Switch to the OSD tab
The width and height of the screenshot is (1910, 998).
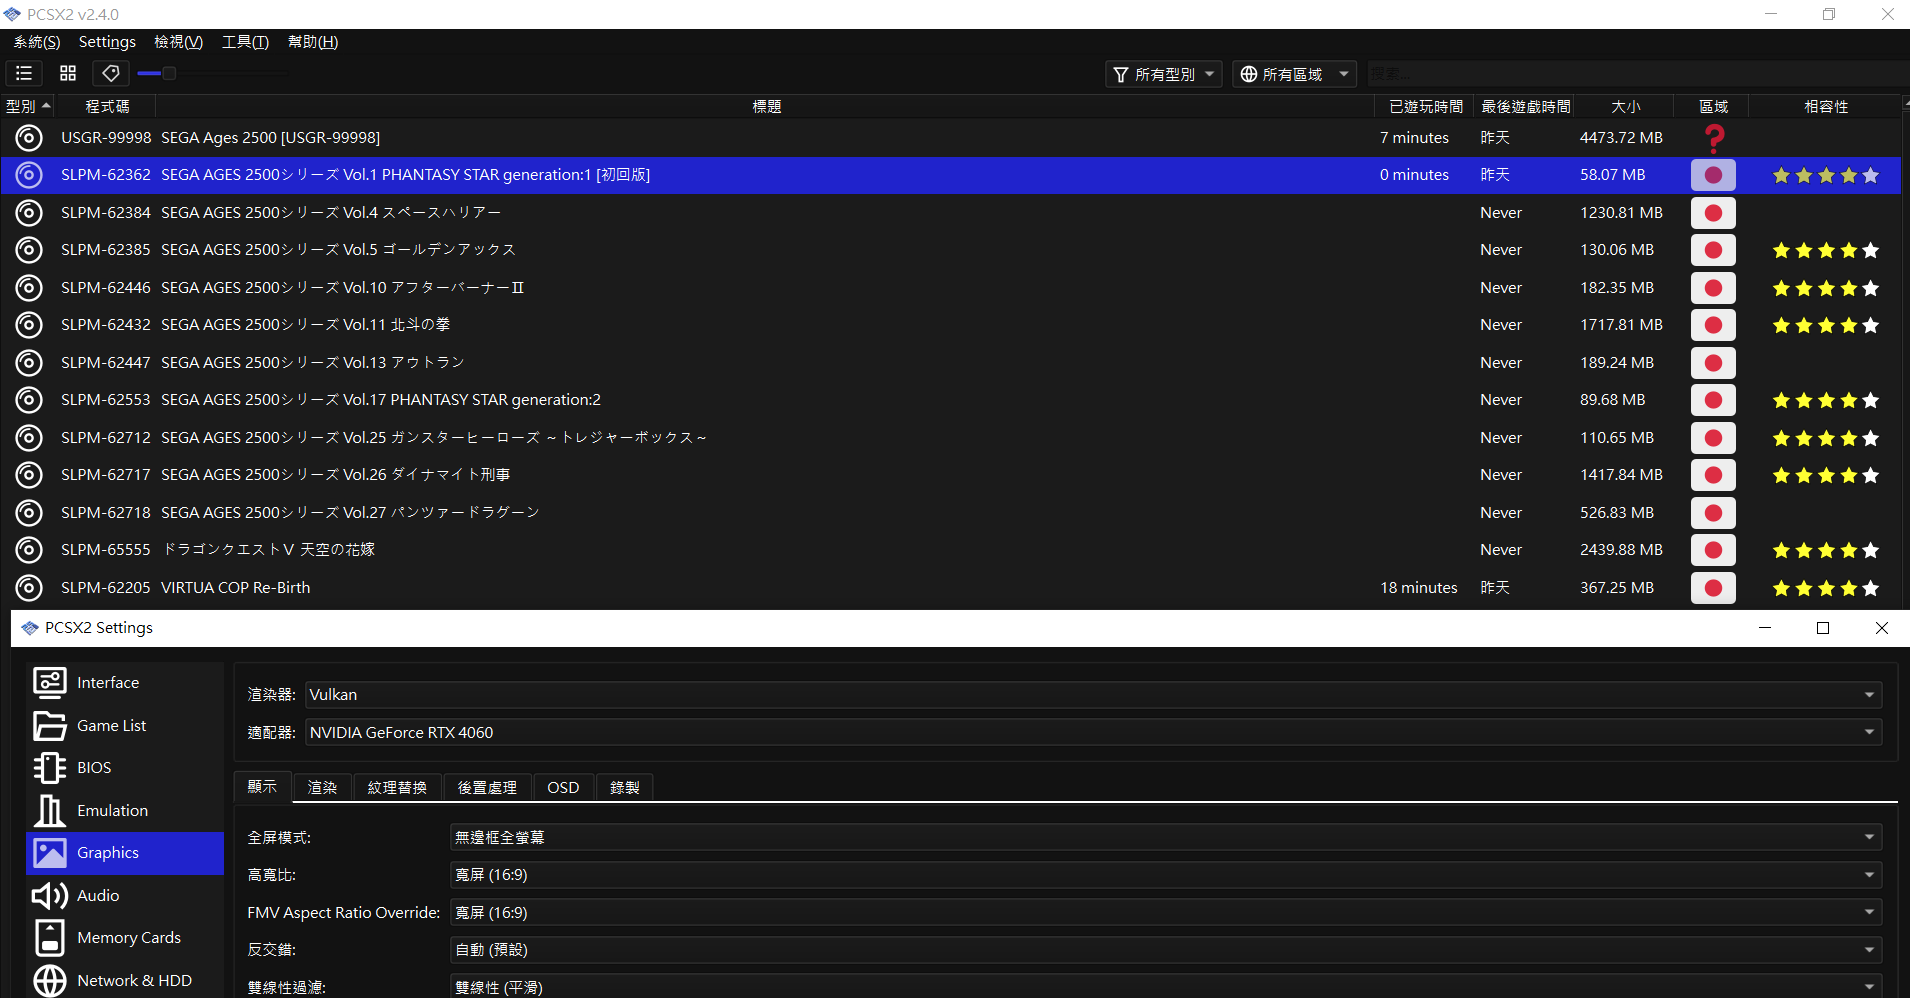pyautogui.click(x=563, y=787)
